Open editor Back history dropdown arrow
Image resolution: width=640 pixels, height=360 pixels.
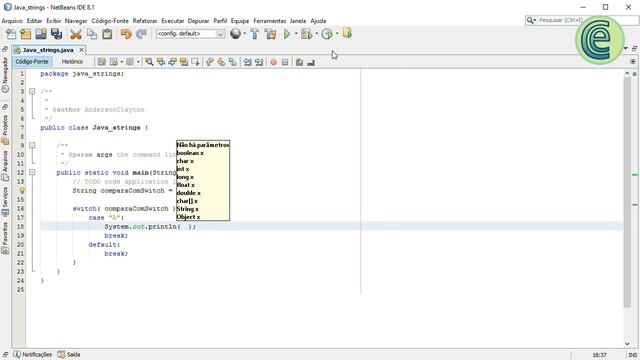click(x=121, y=62)
